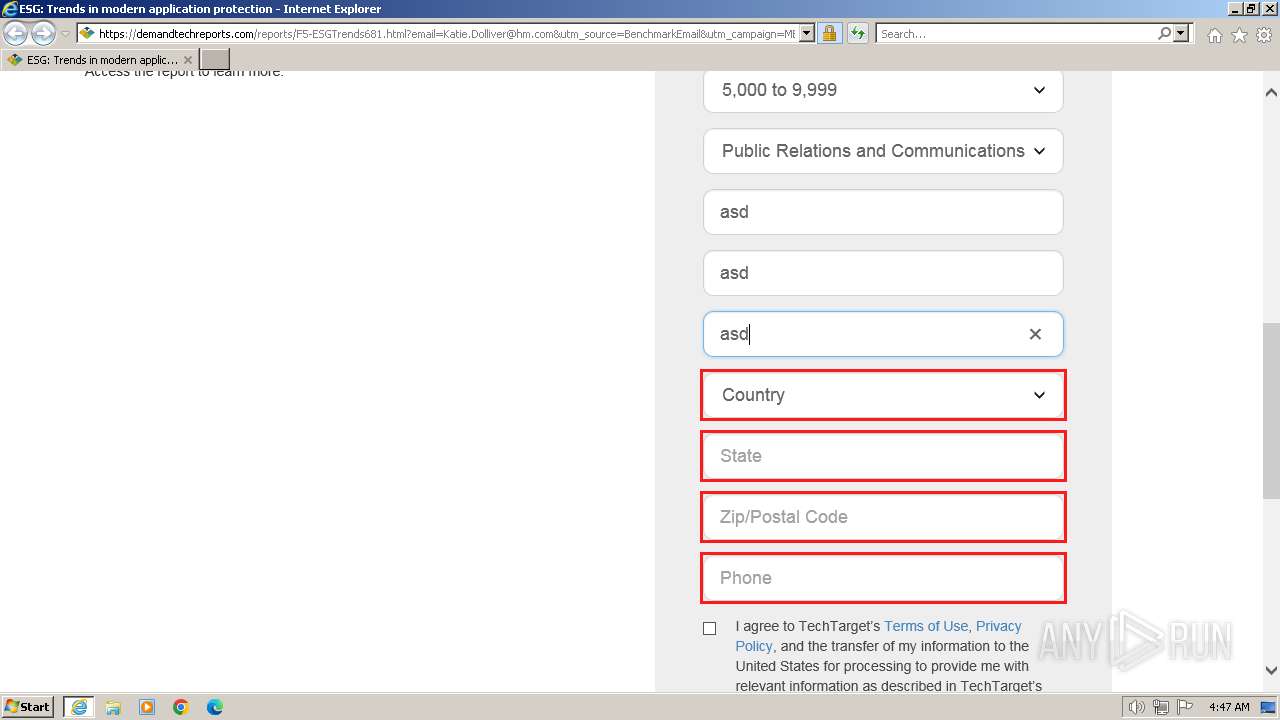Open the Terms of Use link

(926, 626)
